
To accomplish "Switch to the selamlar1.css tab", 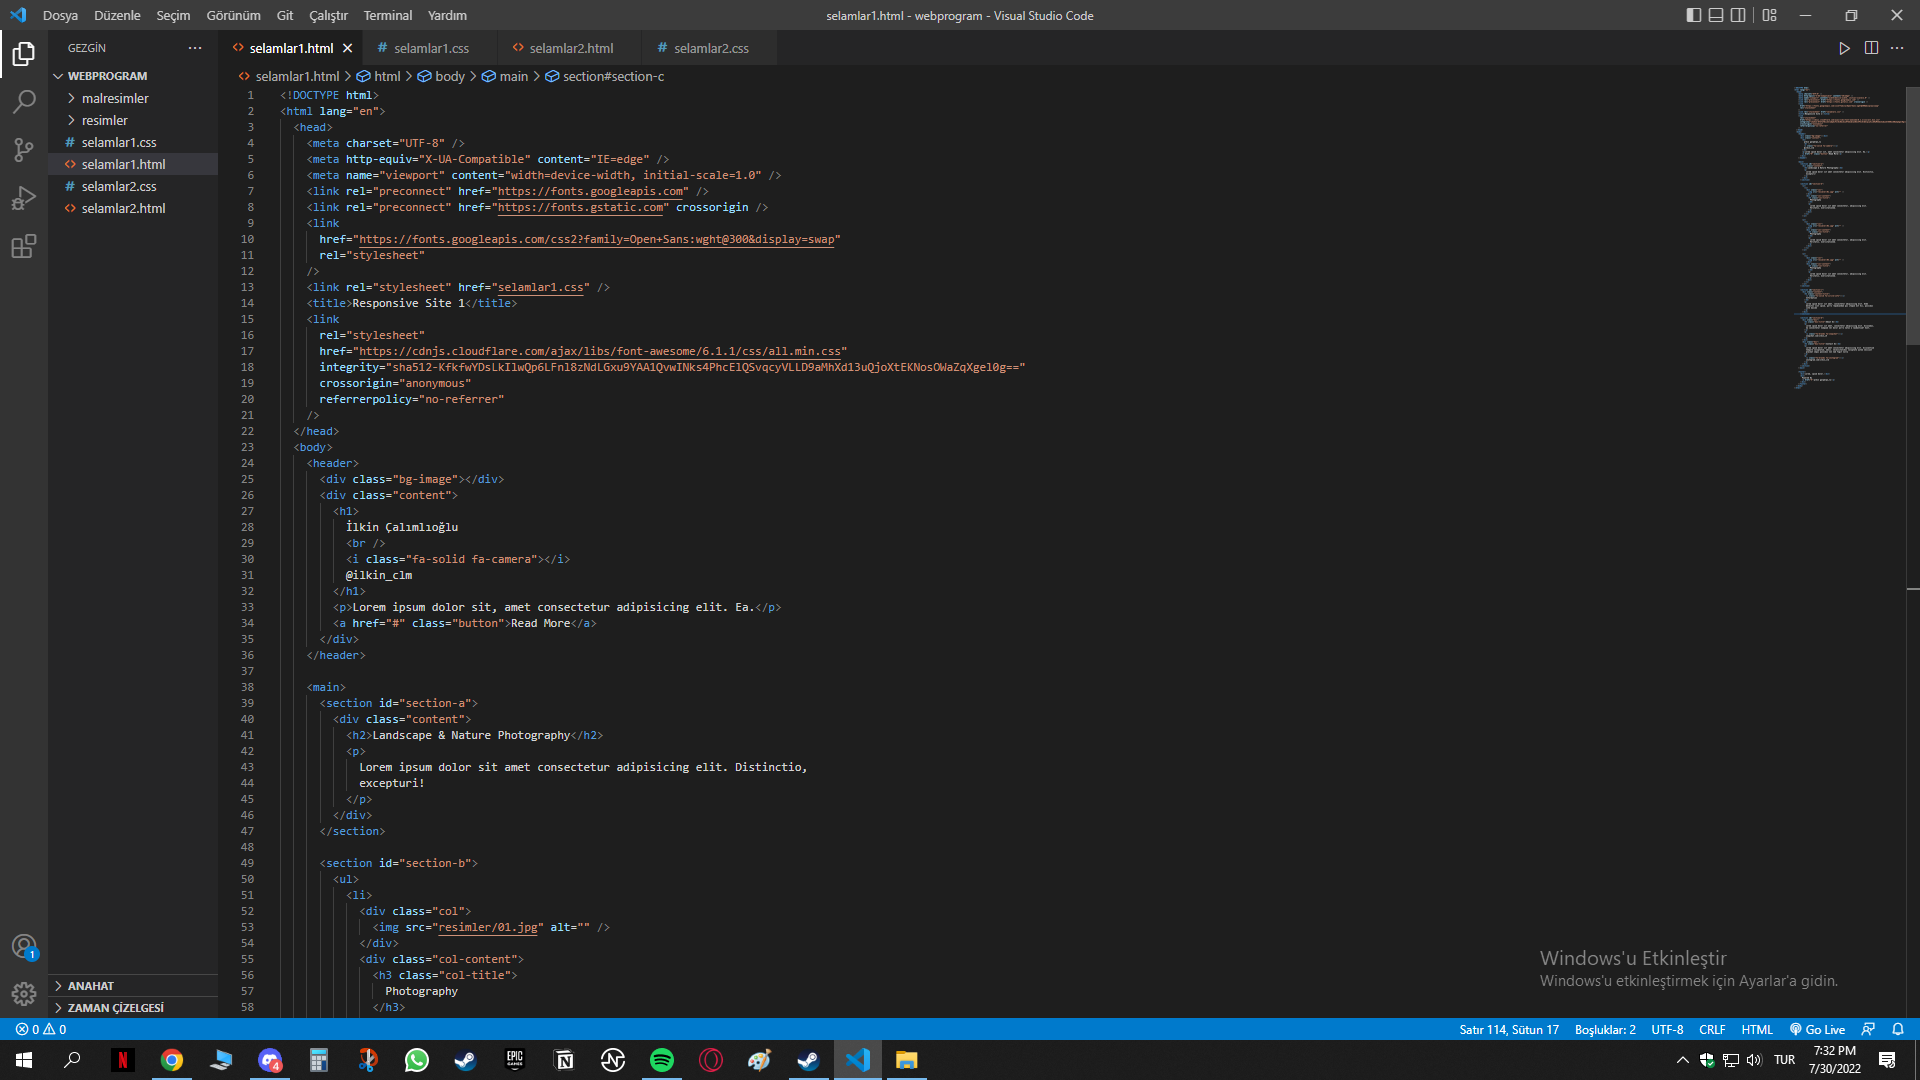I will 430,48.
